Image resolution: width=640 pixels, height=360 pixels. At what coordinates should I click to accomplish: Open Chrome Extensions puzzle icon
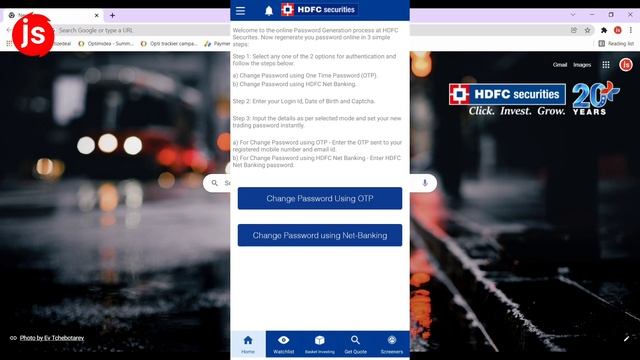pyautogui.click(x=604, y=30)
